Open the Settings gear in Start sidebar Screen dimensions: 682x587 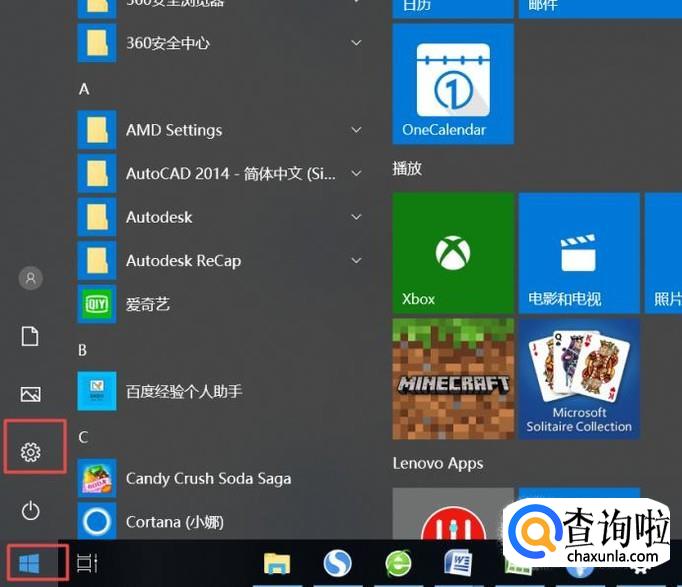[x=30, y=452]
